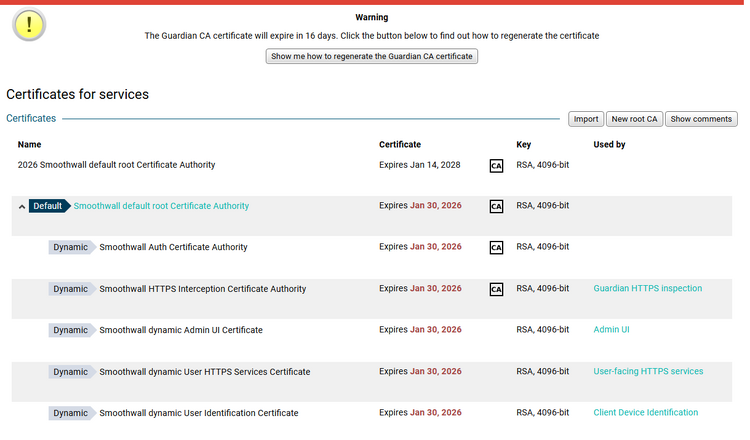This screenshot has height=440, width=750.
Task: Select 'Smoothwall dynamic User HTTPS Services Certificate' name
Action: click(205, 372)
